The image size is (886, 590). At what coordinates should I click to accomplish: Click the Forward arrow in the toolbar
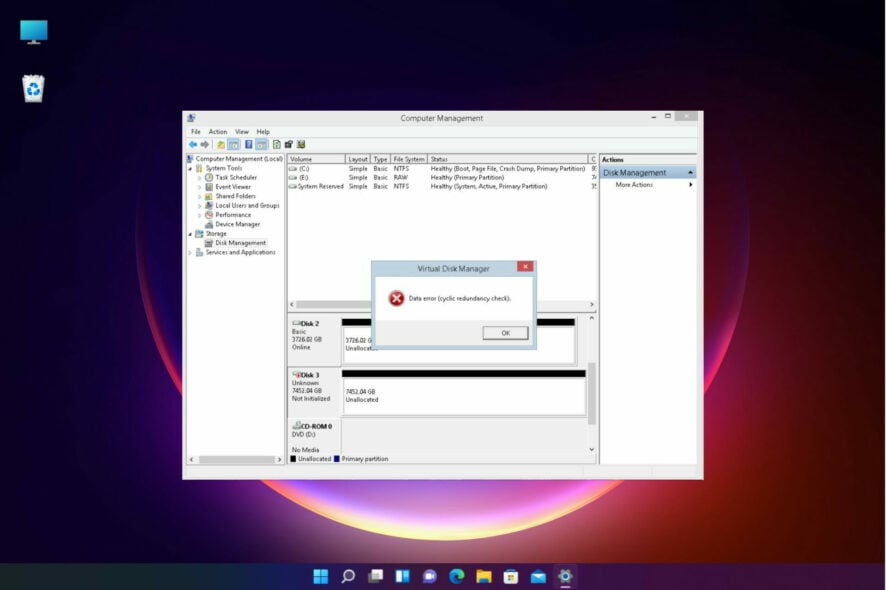pos(204,144)
